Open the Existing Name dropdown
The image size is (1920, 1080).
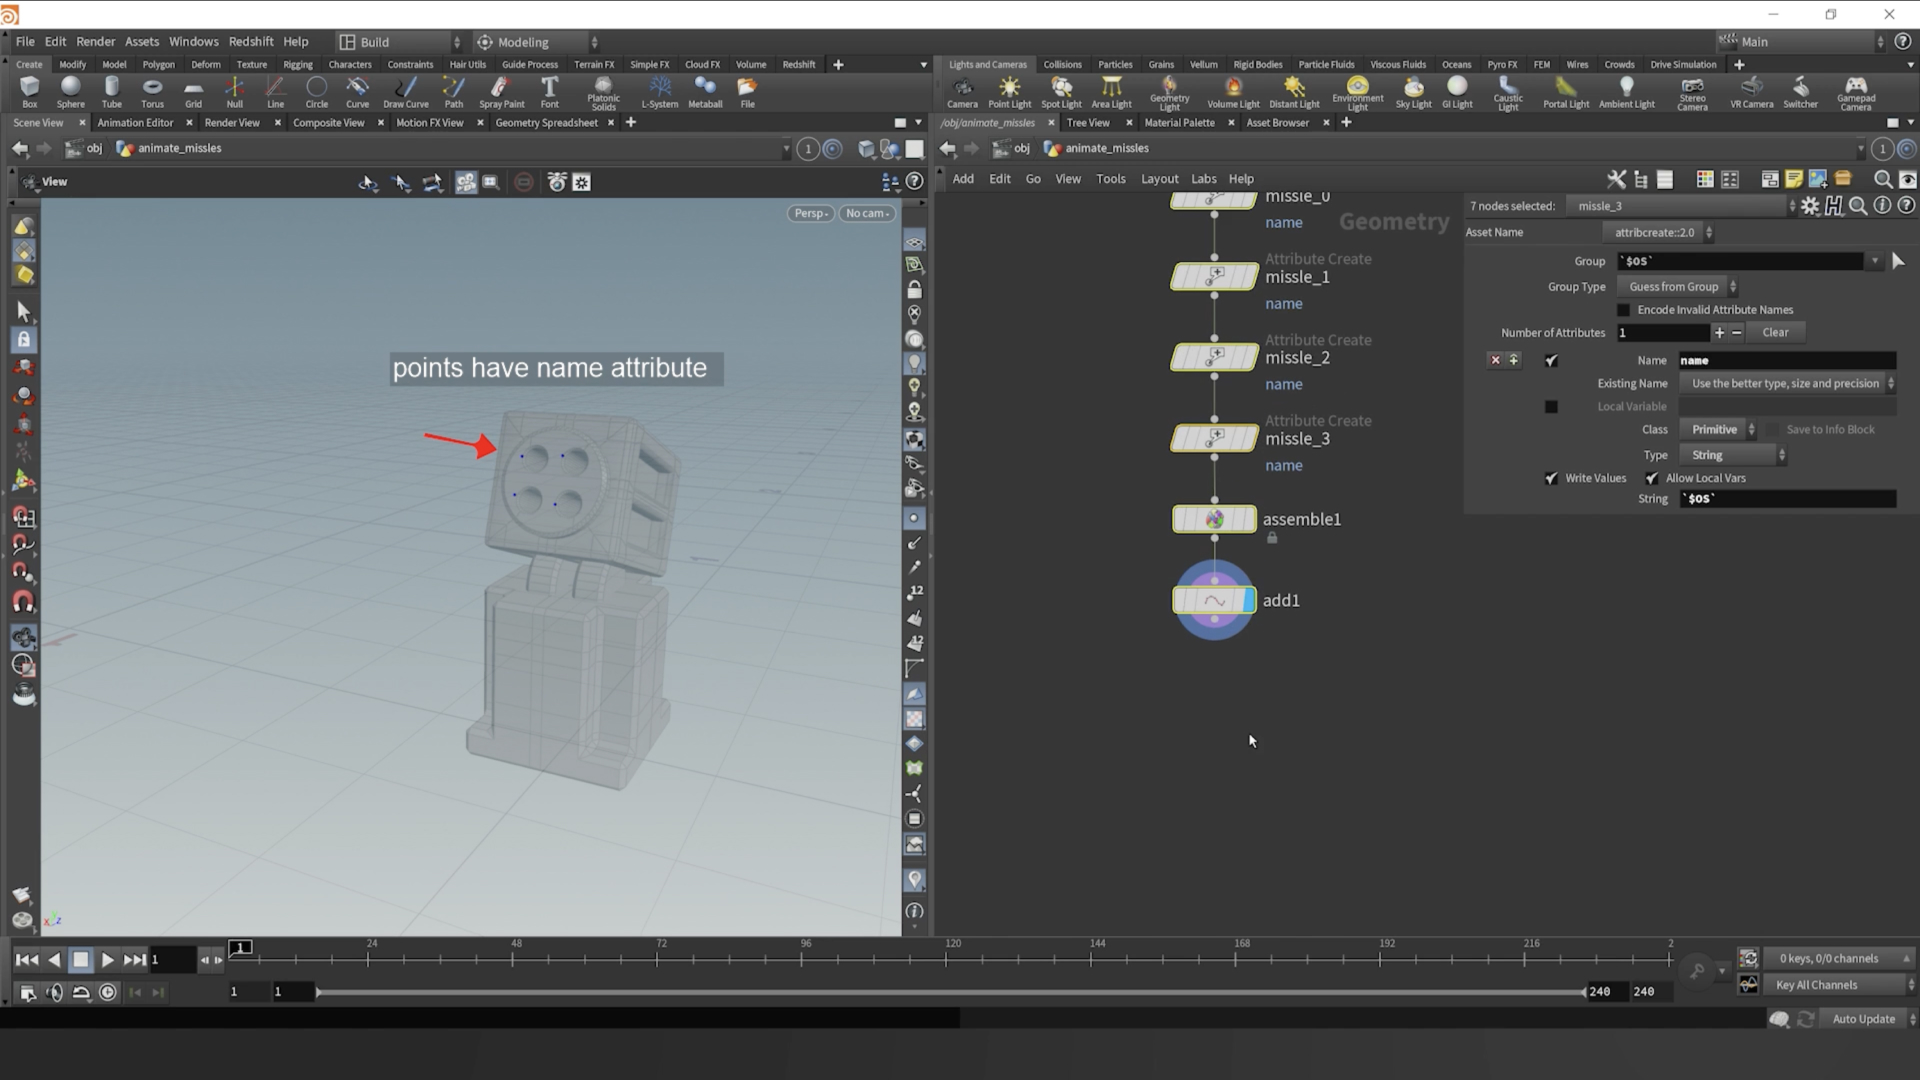point(1788,384)
